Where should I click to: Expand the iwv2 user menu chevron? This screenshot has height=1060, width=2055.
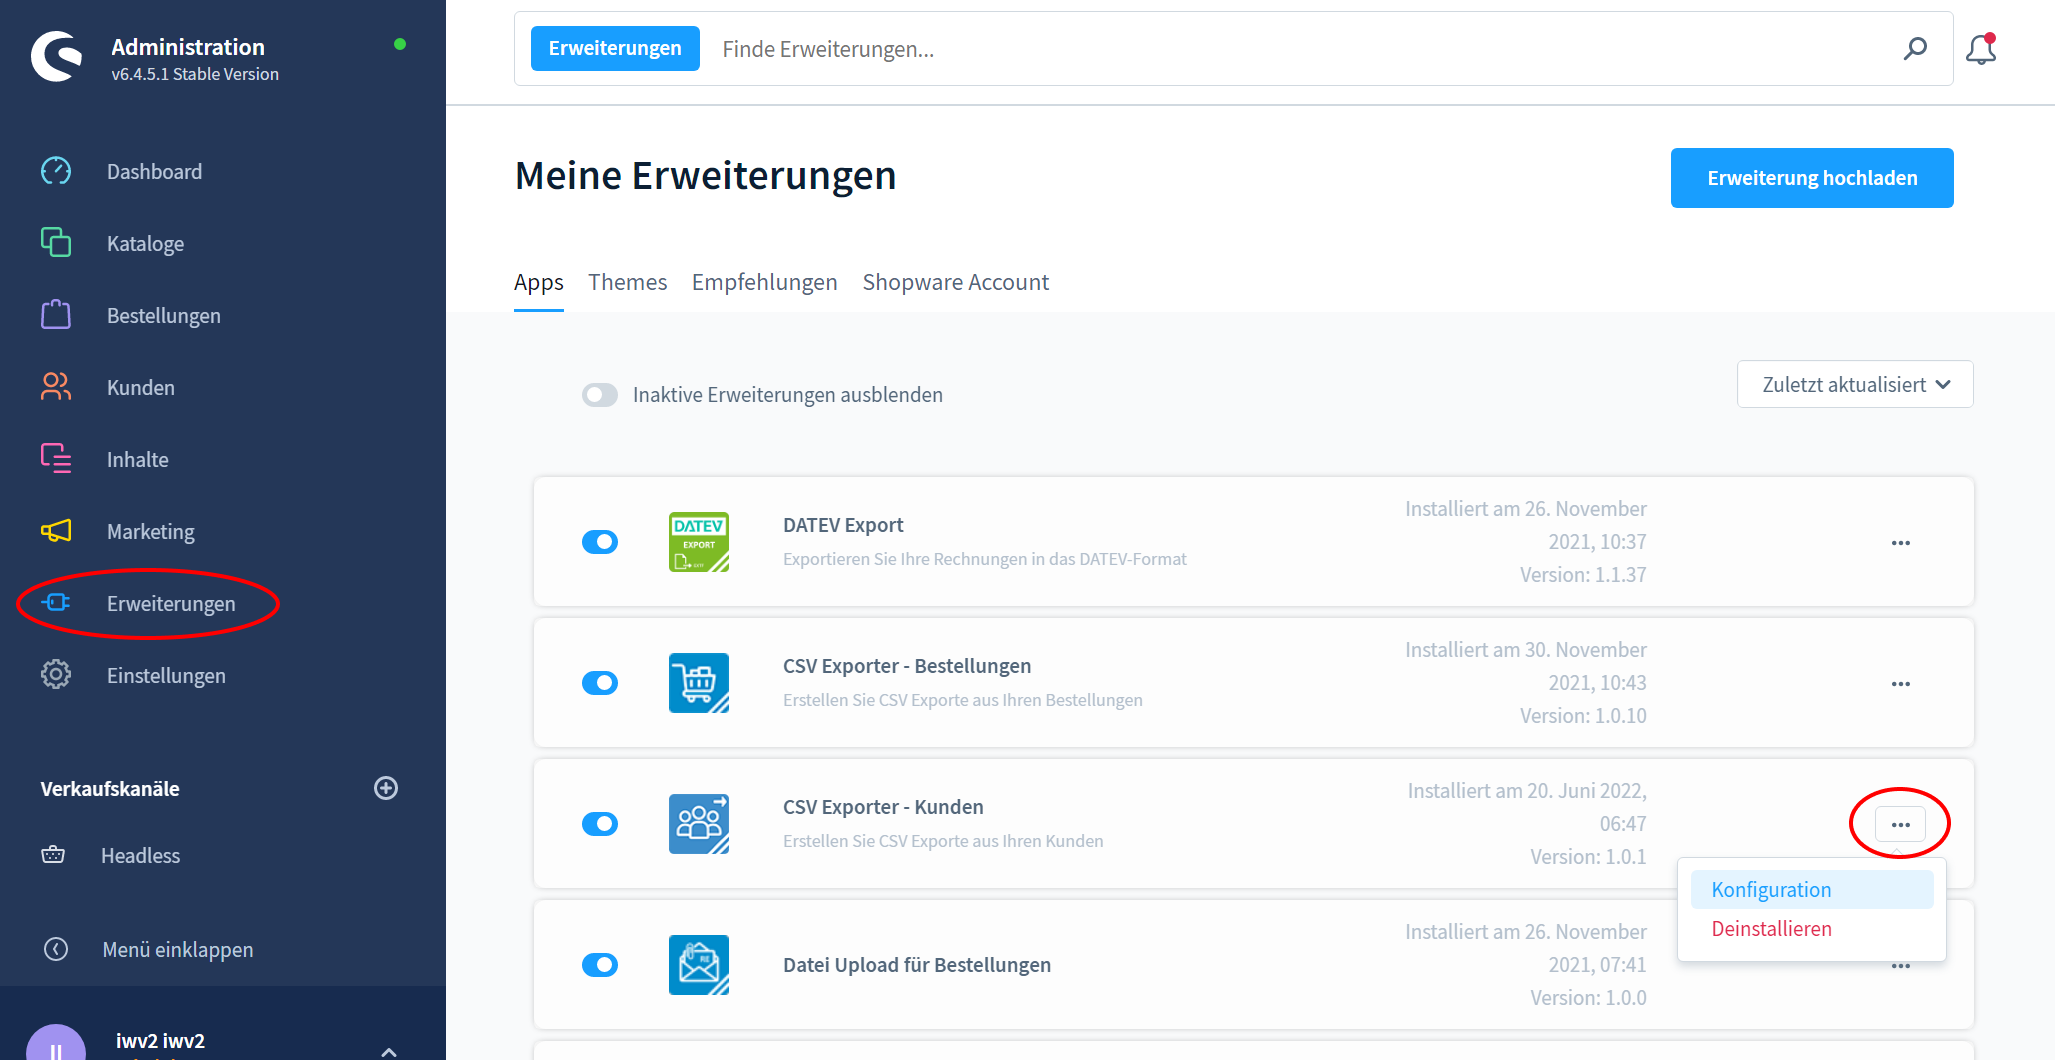pyautogui.click(x=389, y=1050)
